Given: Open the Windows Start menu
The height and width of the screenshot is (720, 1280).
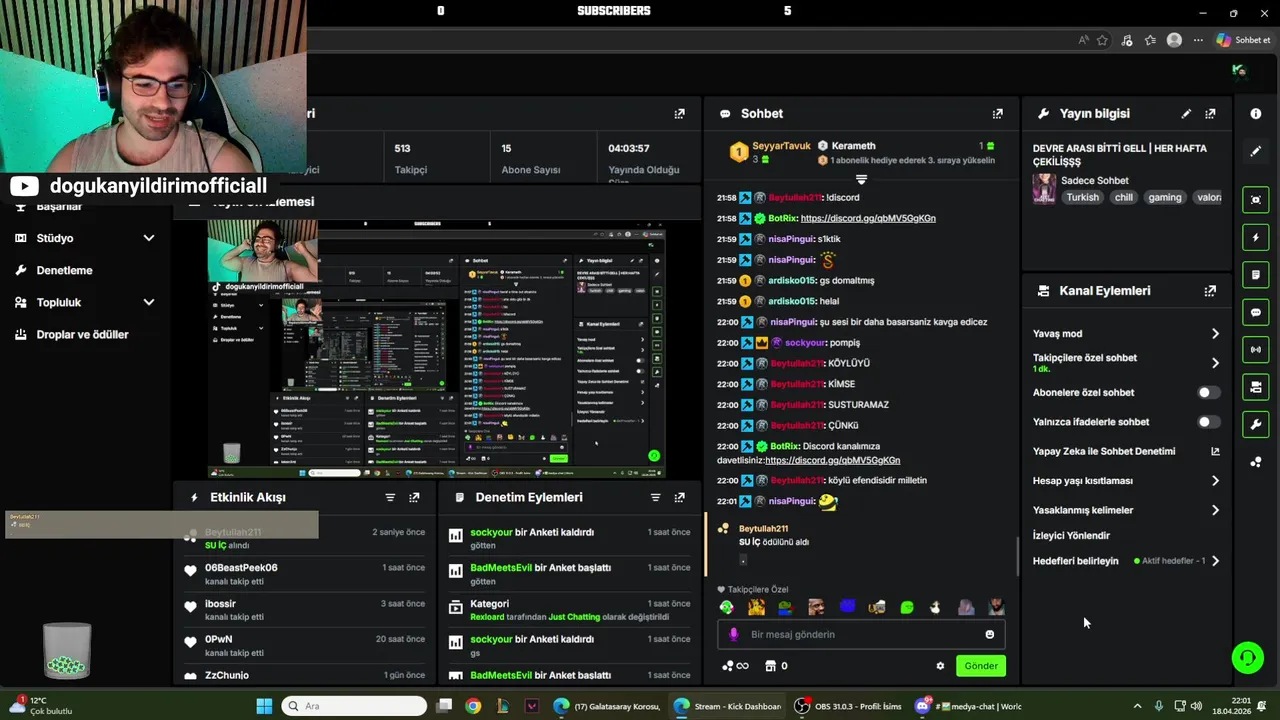Looking at the screenshot, I should 264,706.
